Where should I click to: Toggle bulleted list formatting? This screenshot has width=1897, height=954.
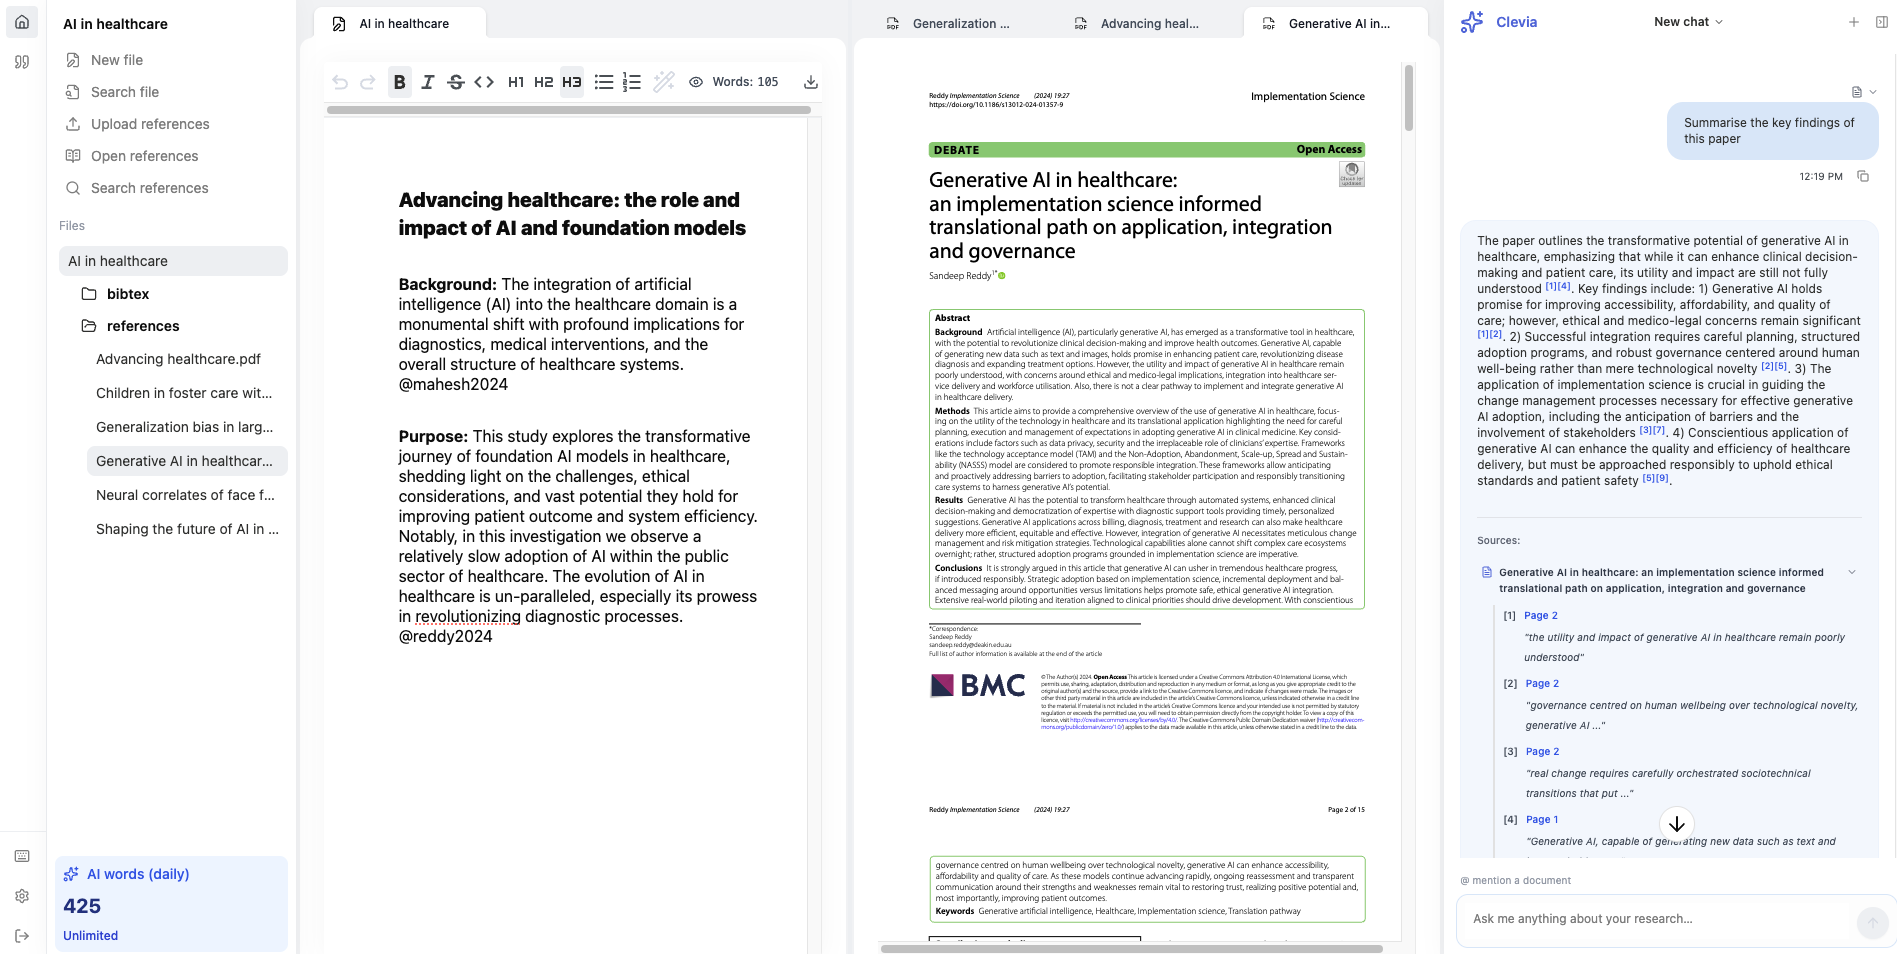[604, 82]
